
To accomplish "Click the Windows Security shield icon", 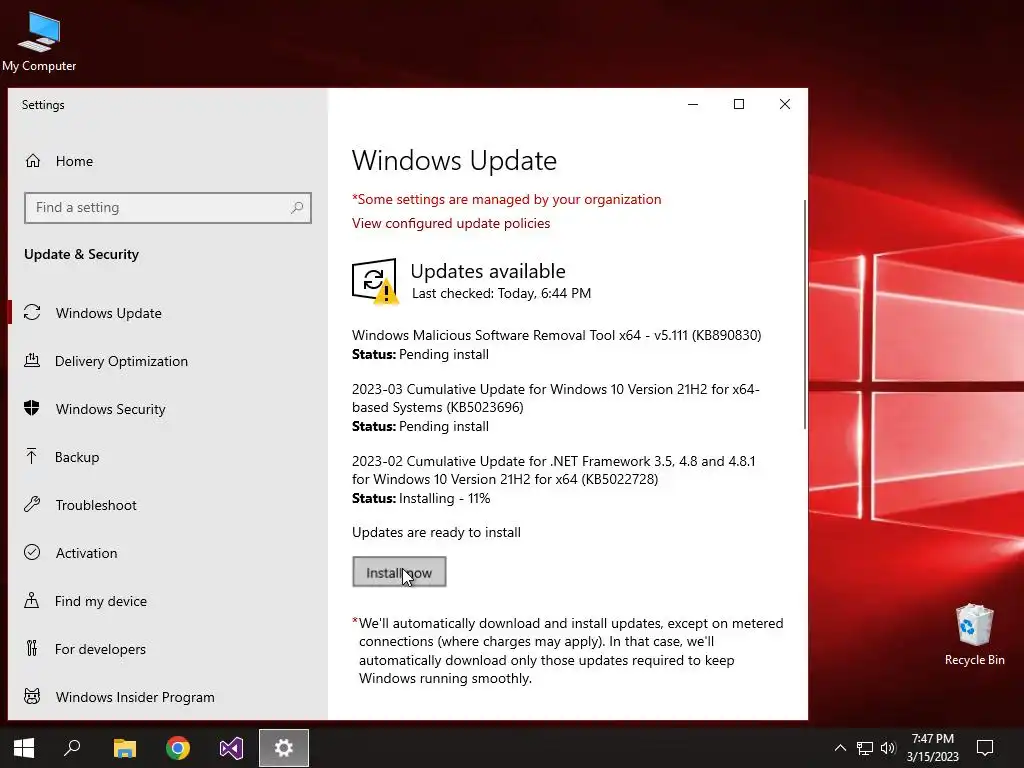I will 31,408.
